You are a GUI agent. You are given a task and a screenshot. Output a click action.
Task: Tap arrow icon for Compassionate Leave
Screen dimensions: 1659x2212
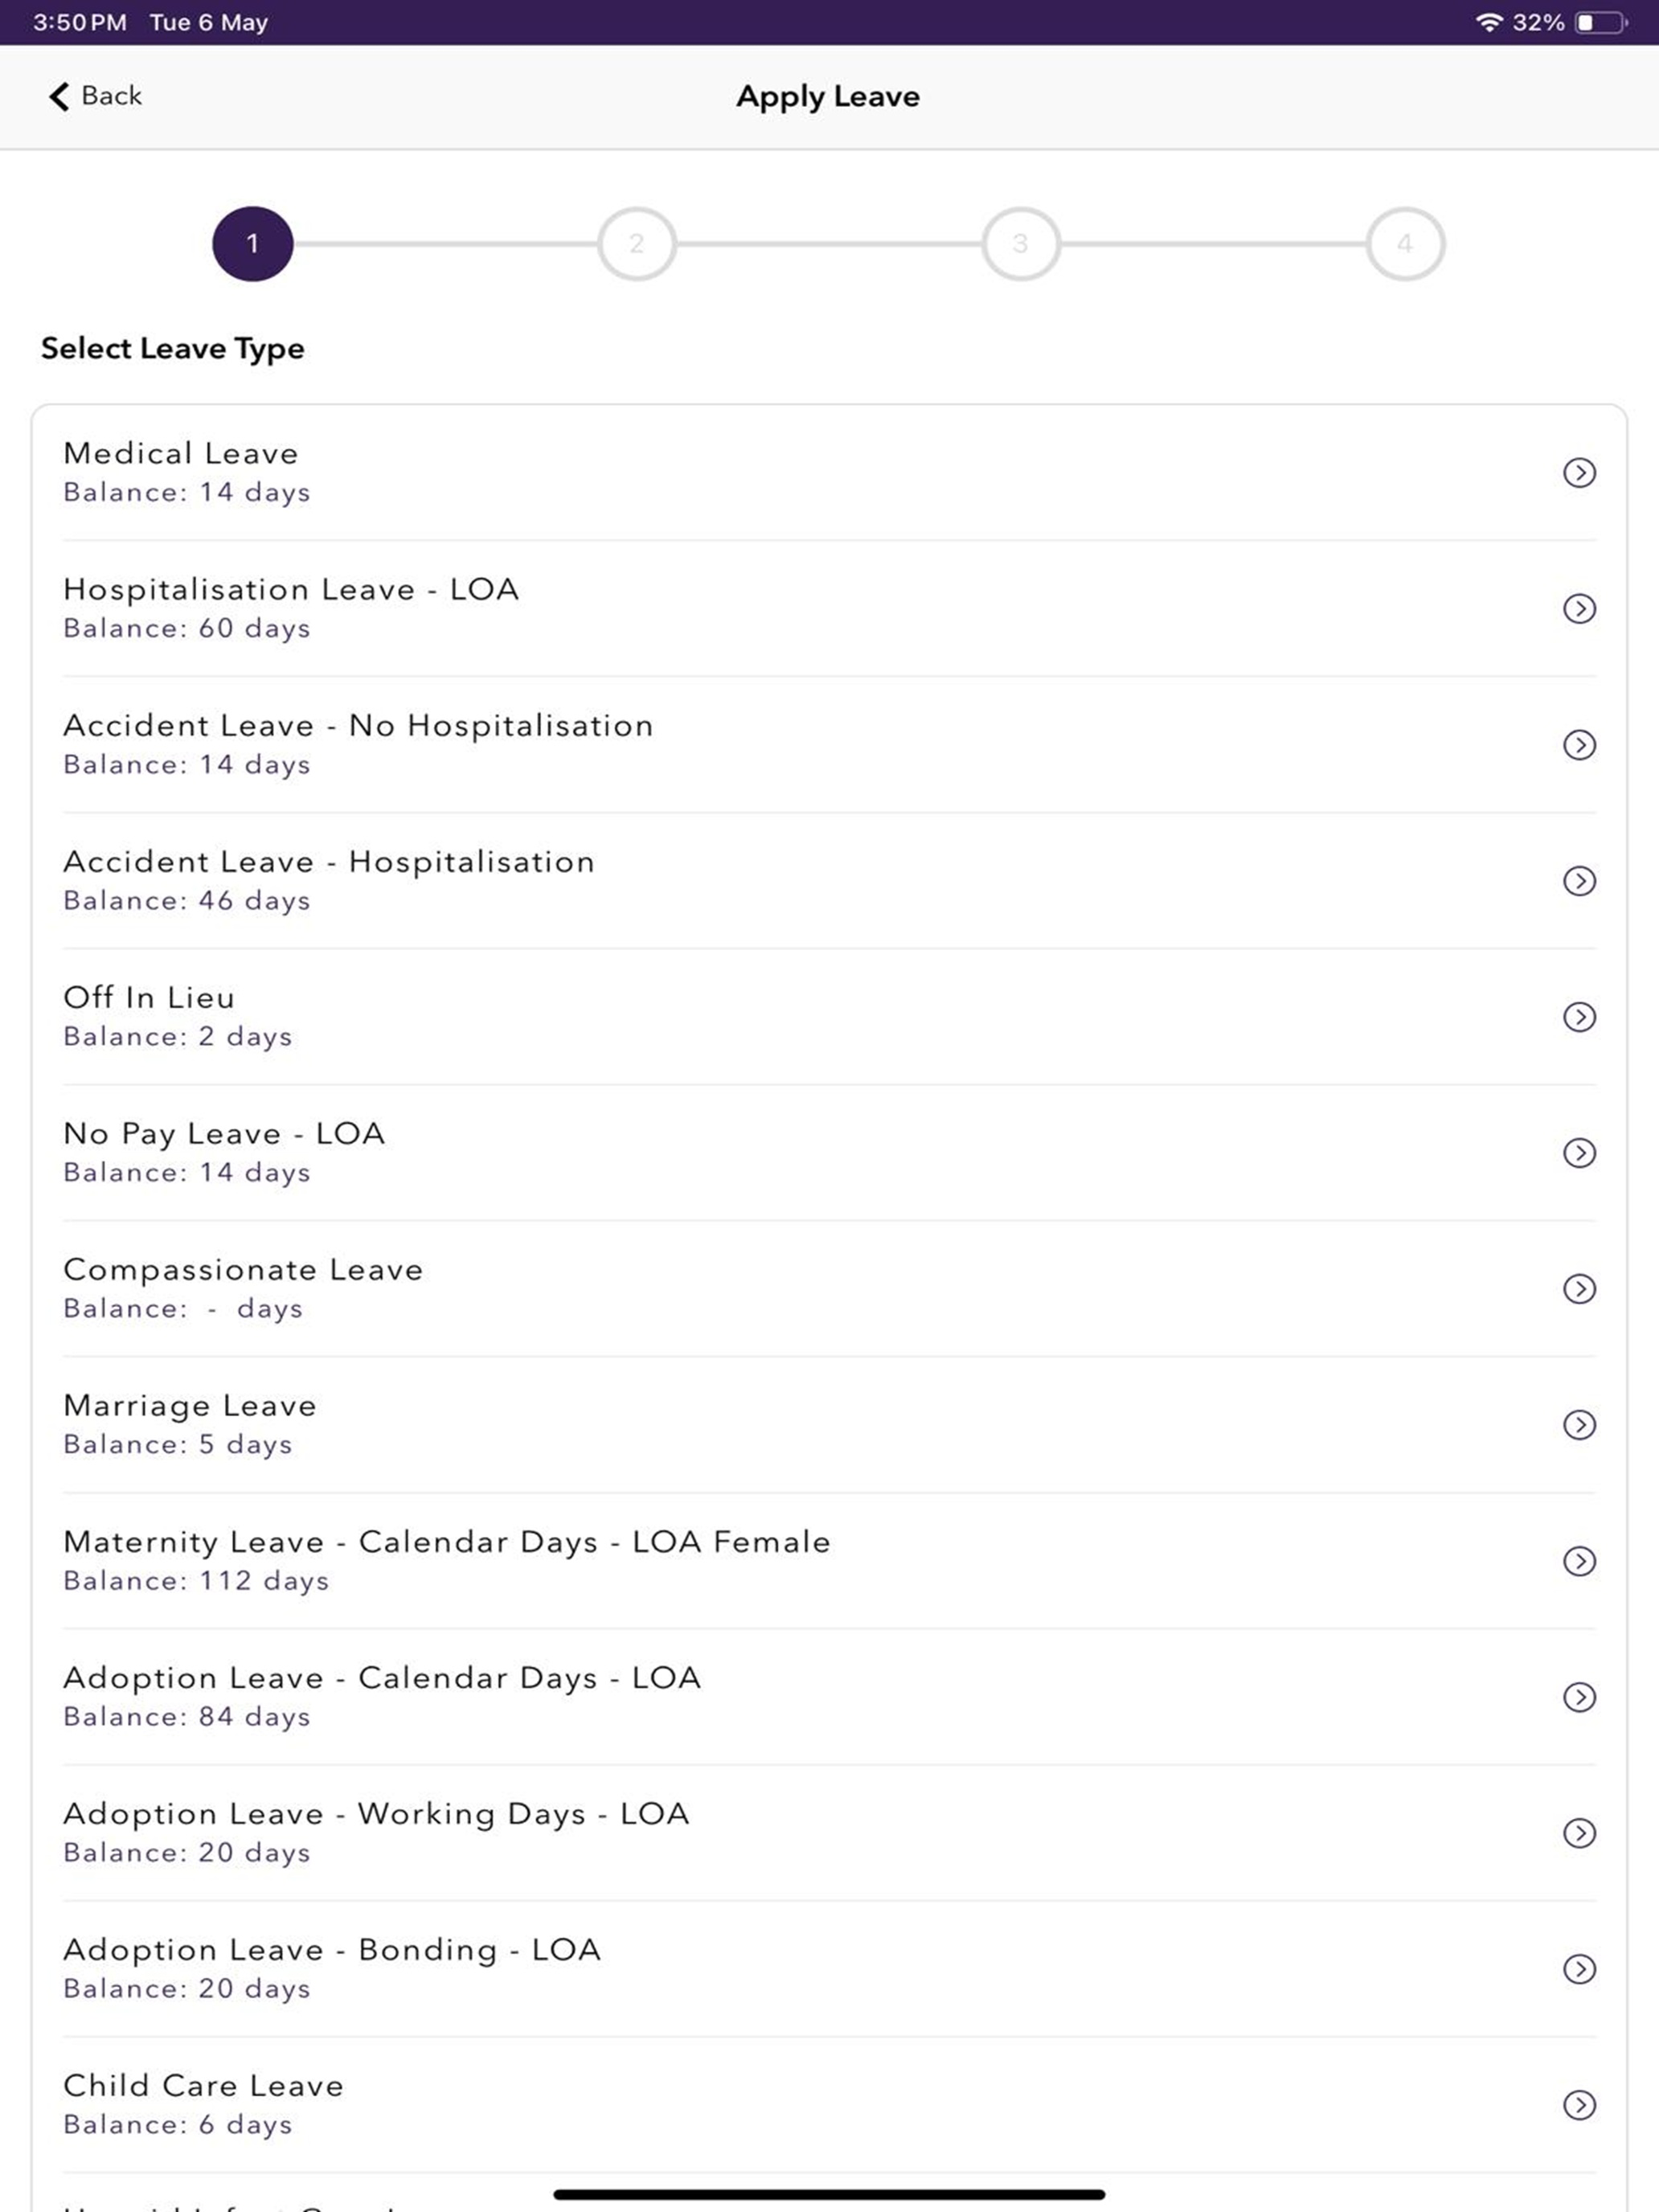click(1579, 1289)
